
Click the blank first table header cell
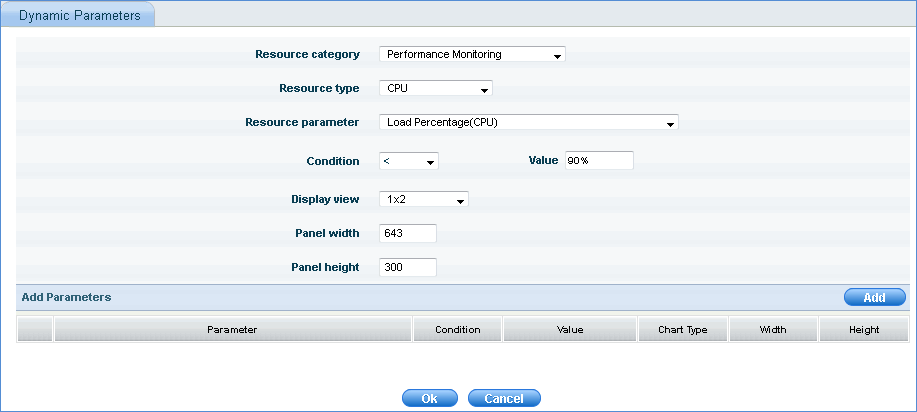(35, 330)
